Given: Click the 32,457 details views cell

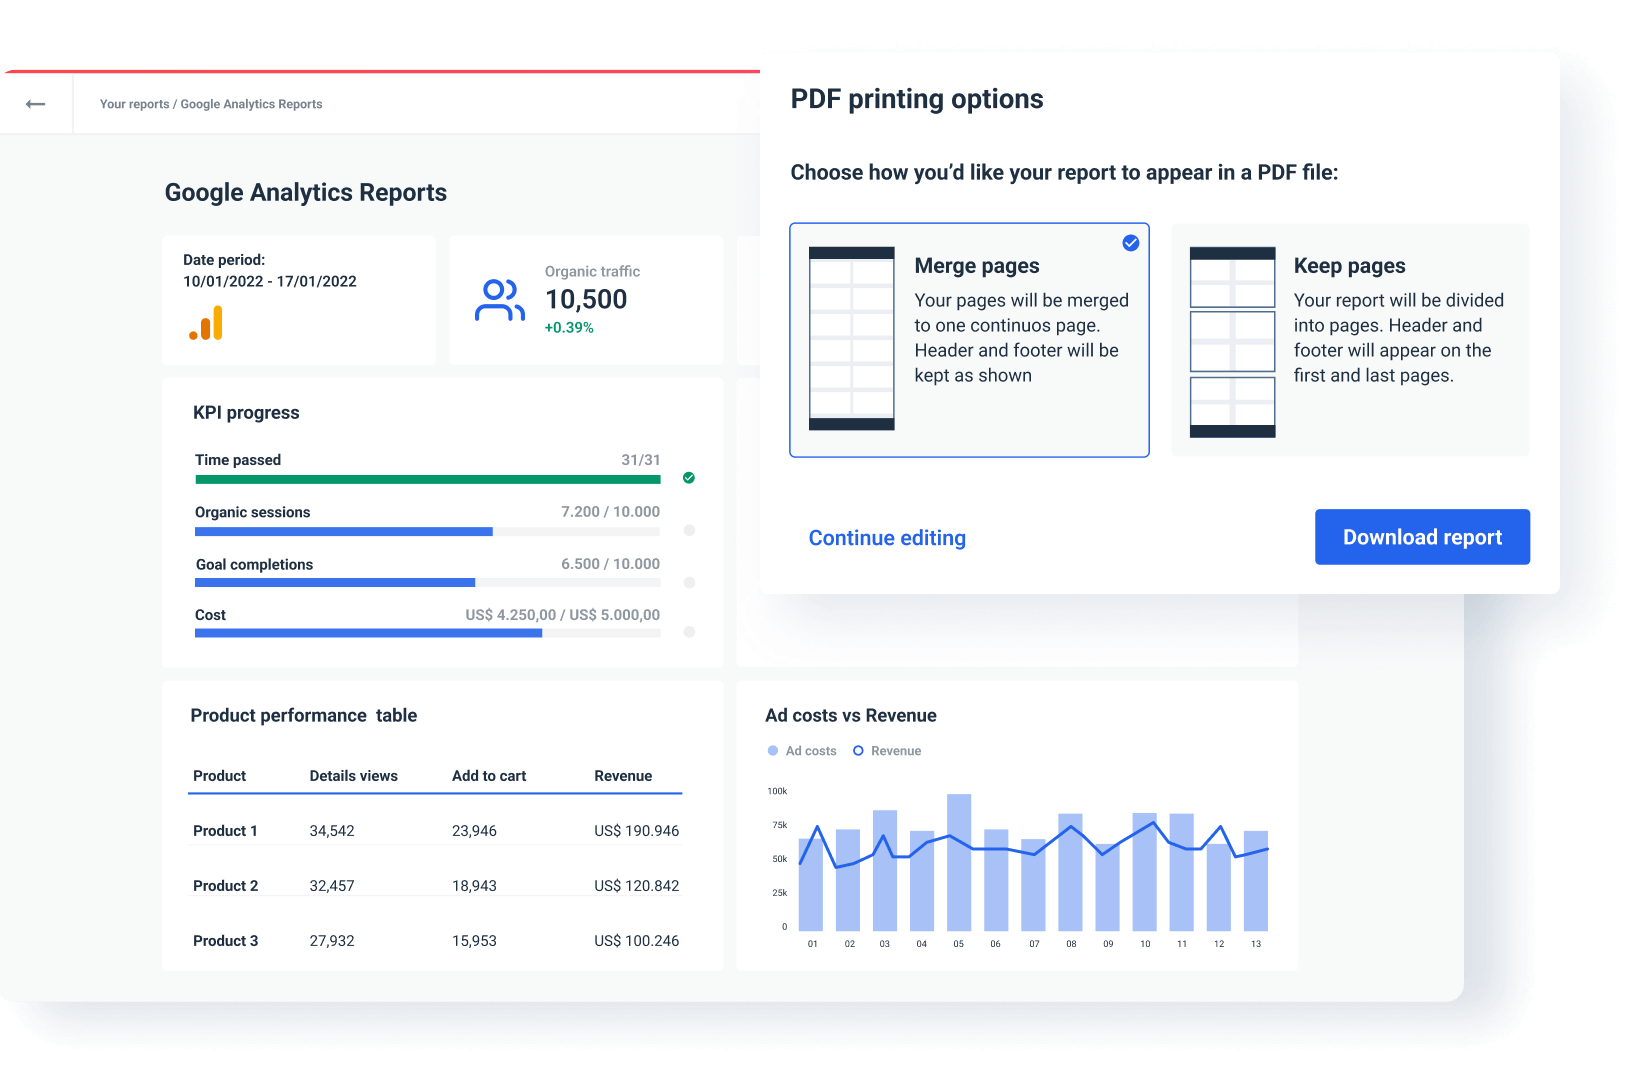Looking at the screenshot, I should point(332,886).
